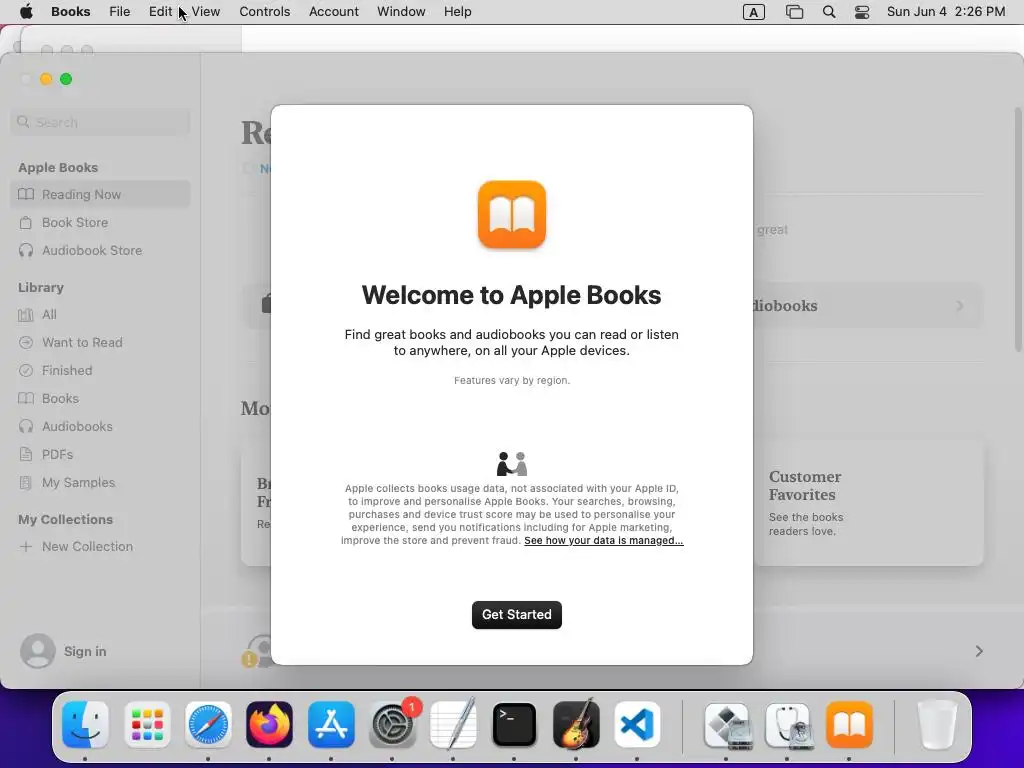This screenshot has height=768, width=1024.
Task: Click the date and time in menu bar
Action: (946, 12)
